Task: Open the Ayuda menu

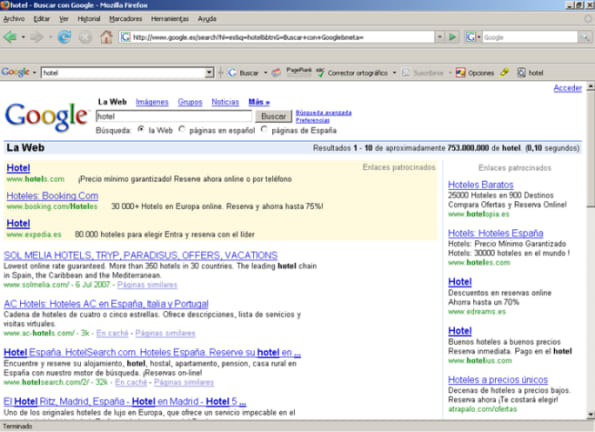Action: 207,19
